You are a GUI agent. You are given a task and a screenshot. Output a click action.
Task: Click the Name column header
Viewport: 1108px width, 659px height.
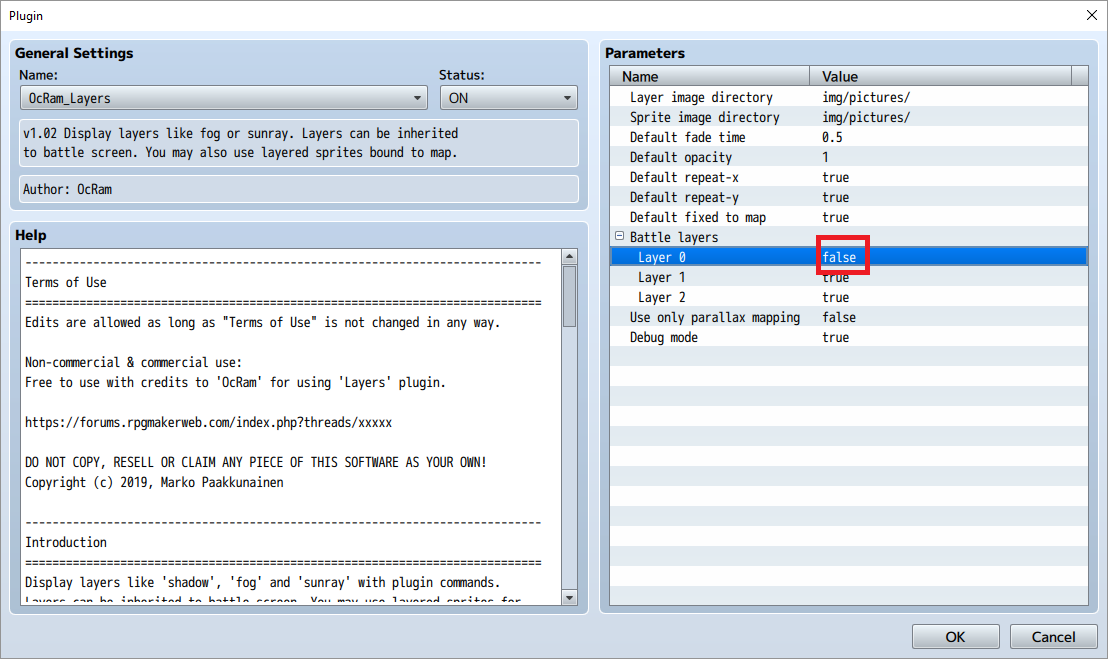pos(709,76)
